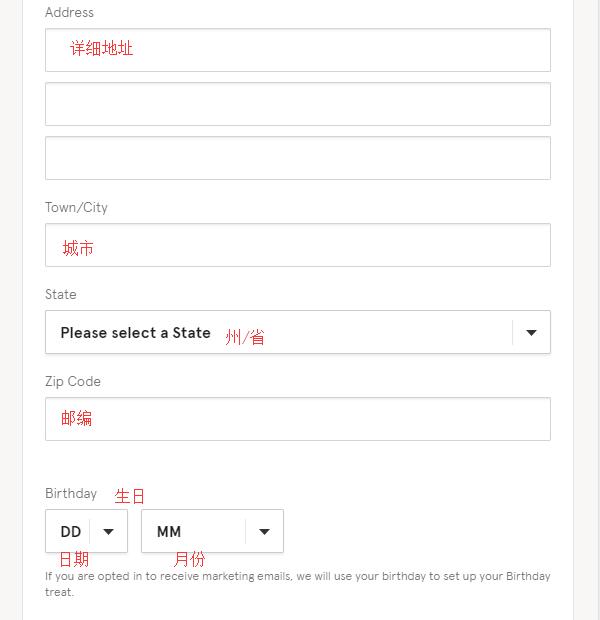Screen dimensions: 600x620
Task: Click the MM month dropdown arrow icon
Action: click(264, 532)
